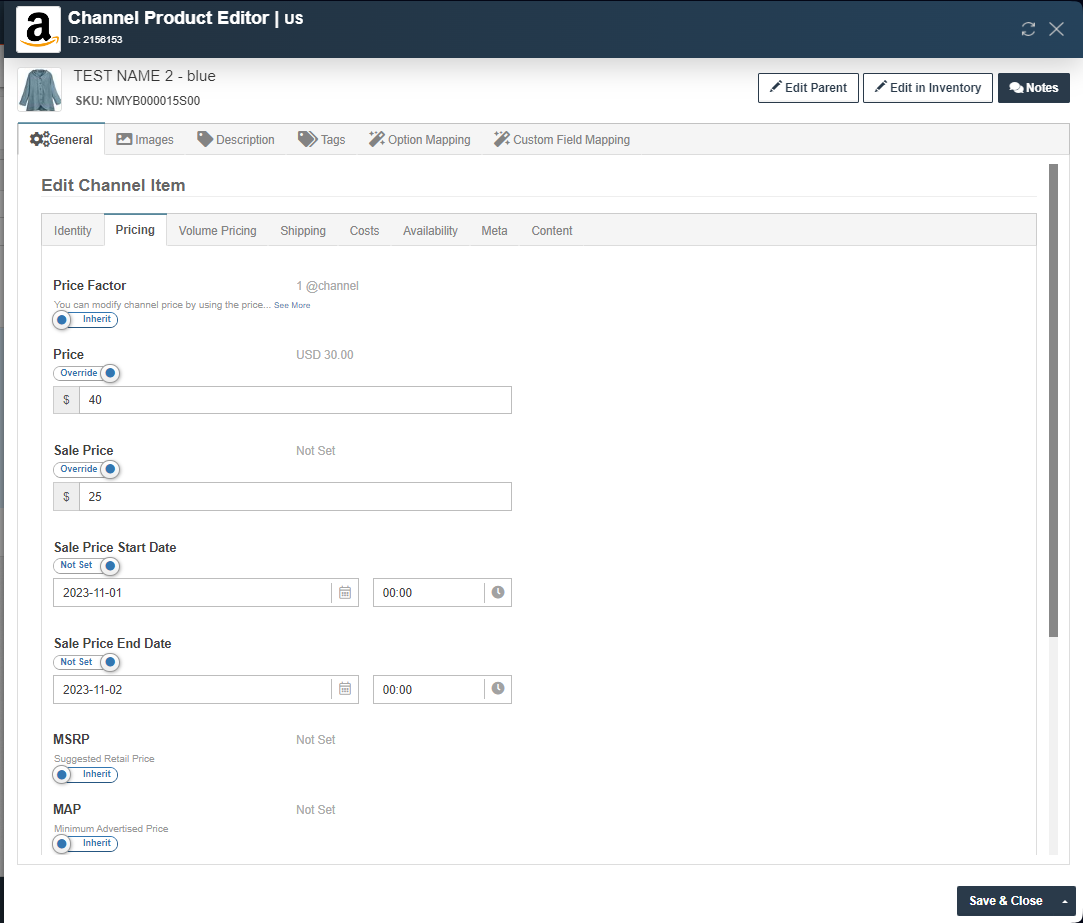Click the refresh icon in header

(1028, 29)
